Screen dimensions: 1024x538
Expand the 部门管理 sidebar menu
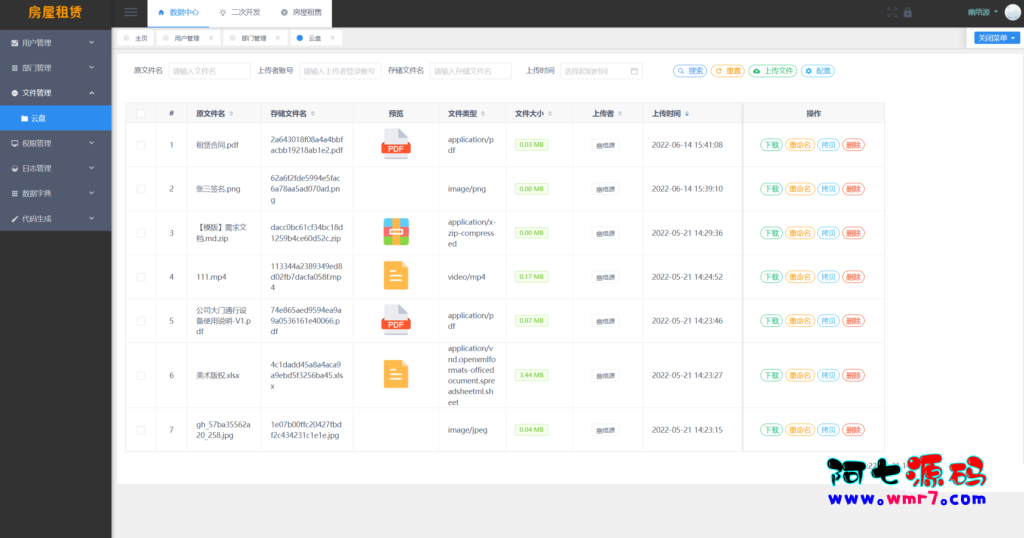[56, 68]
